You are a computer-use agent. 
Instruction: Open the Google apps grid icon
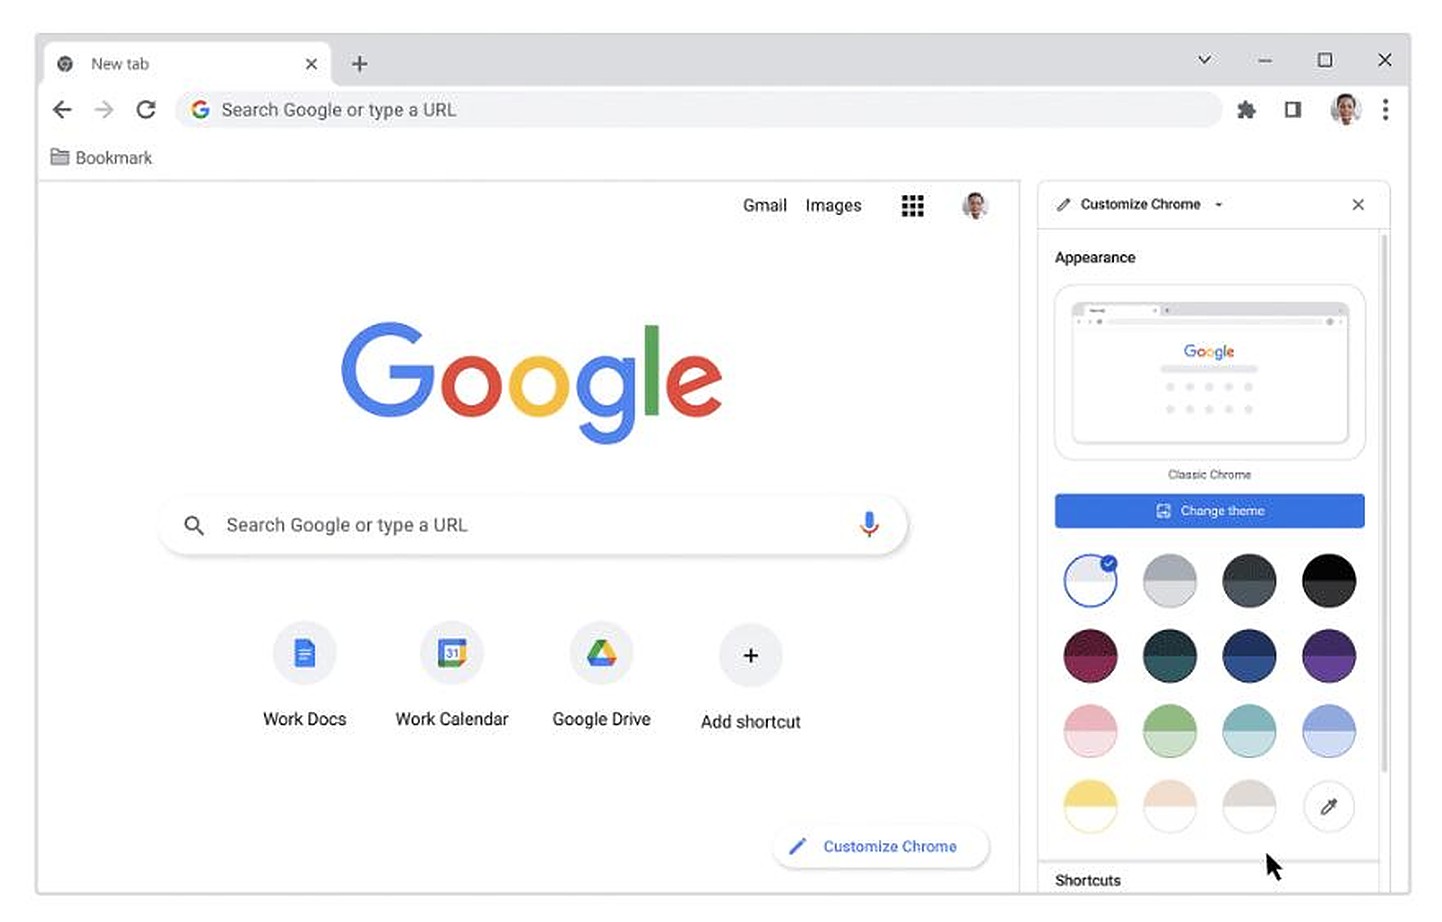(912, 206)
